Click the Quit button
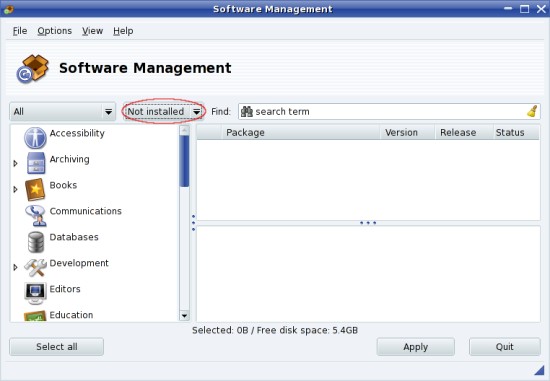Screen dimensions: 550x381 tap(505, 347)
